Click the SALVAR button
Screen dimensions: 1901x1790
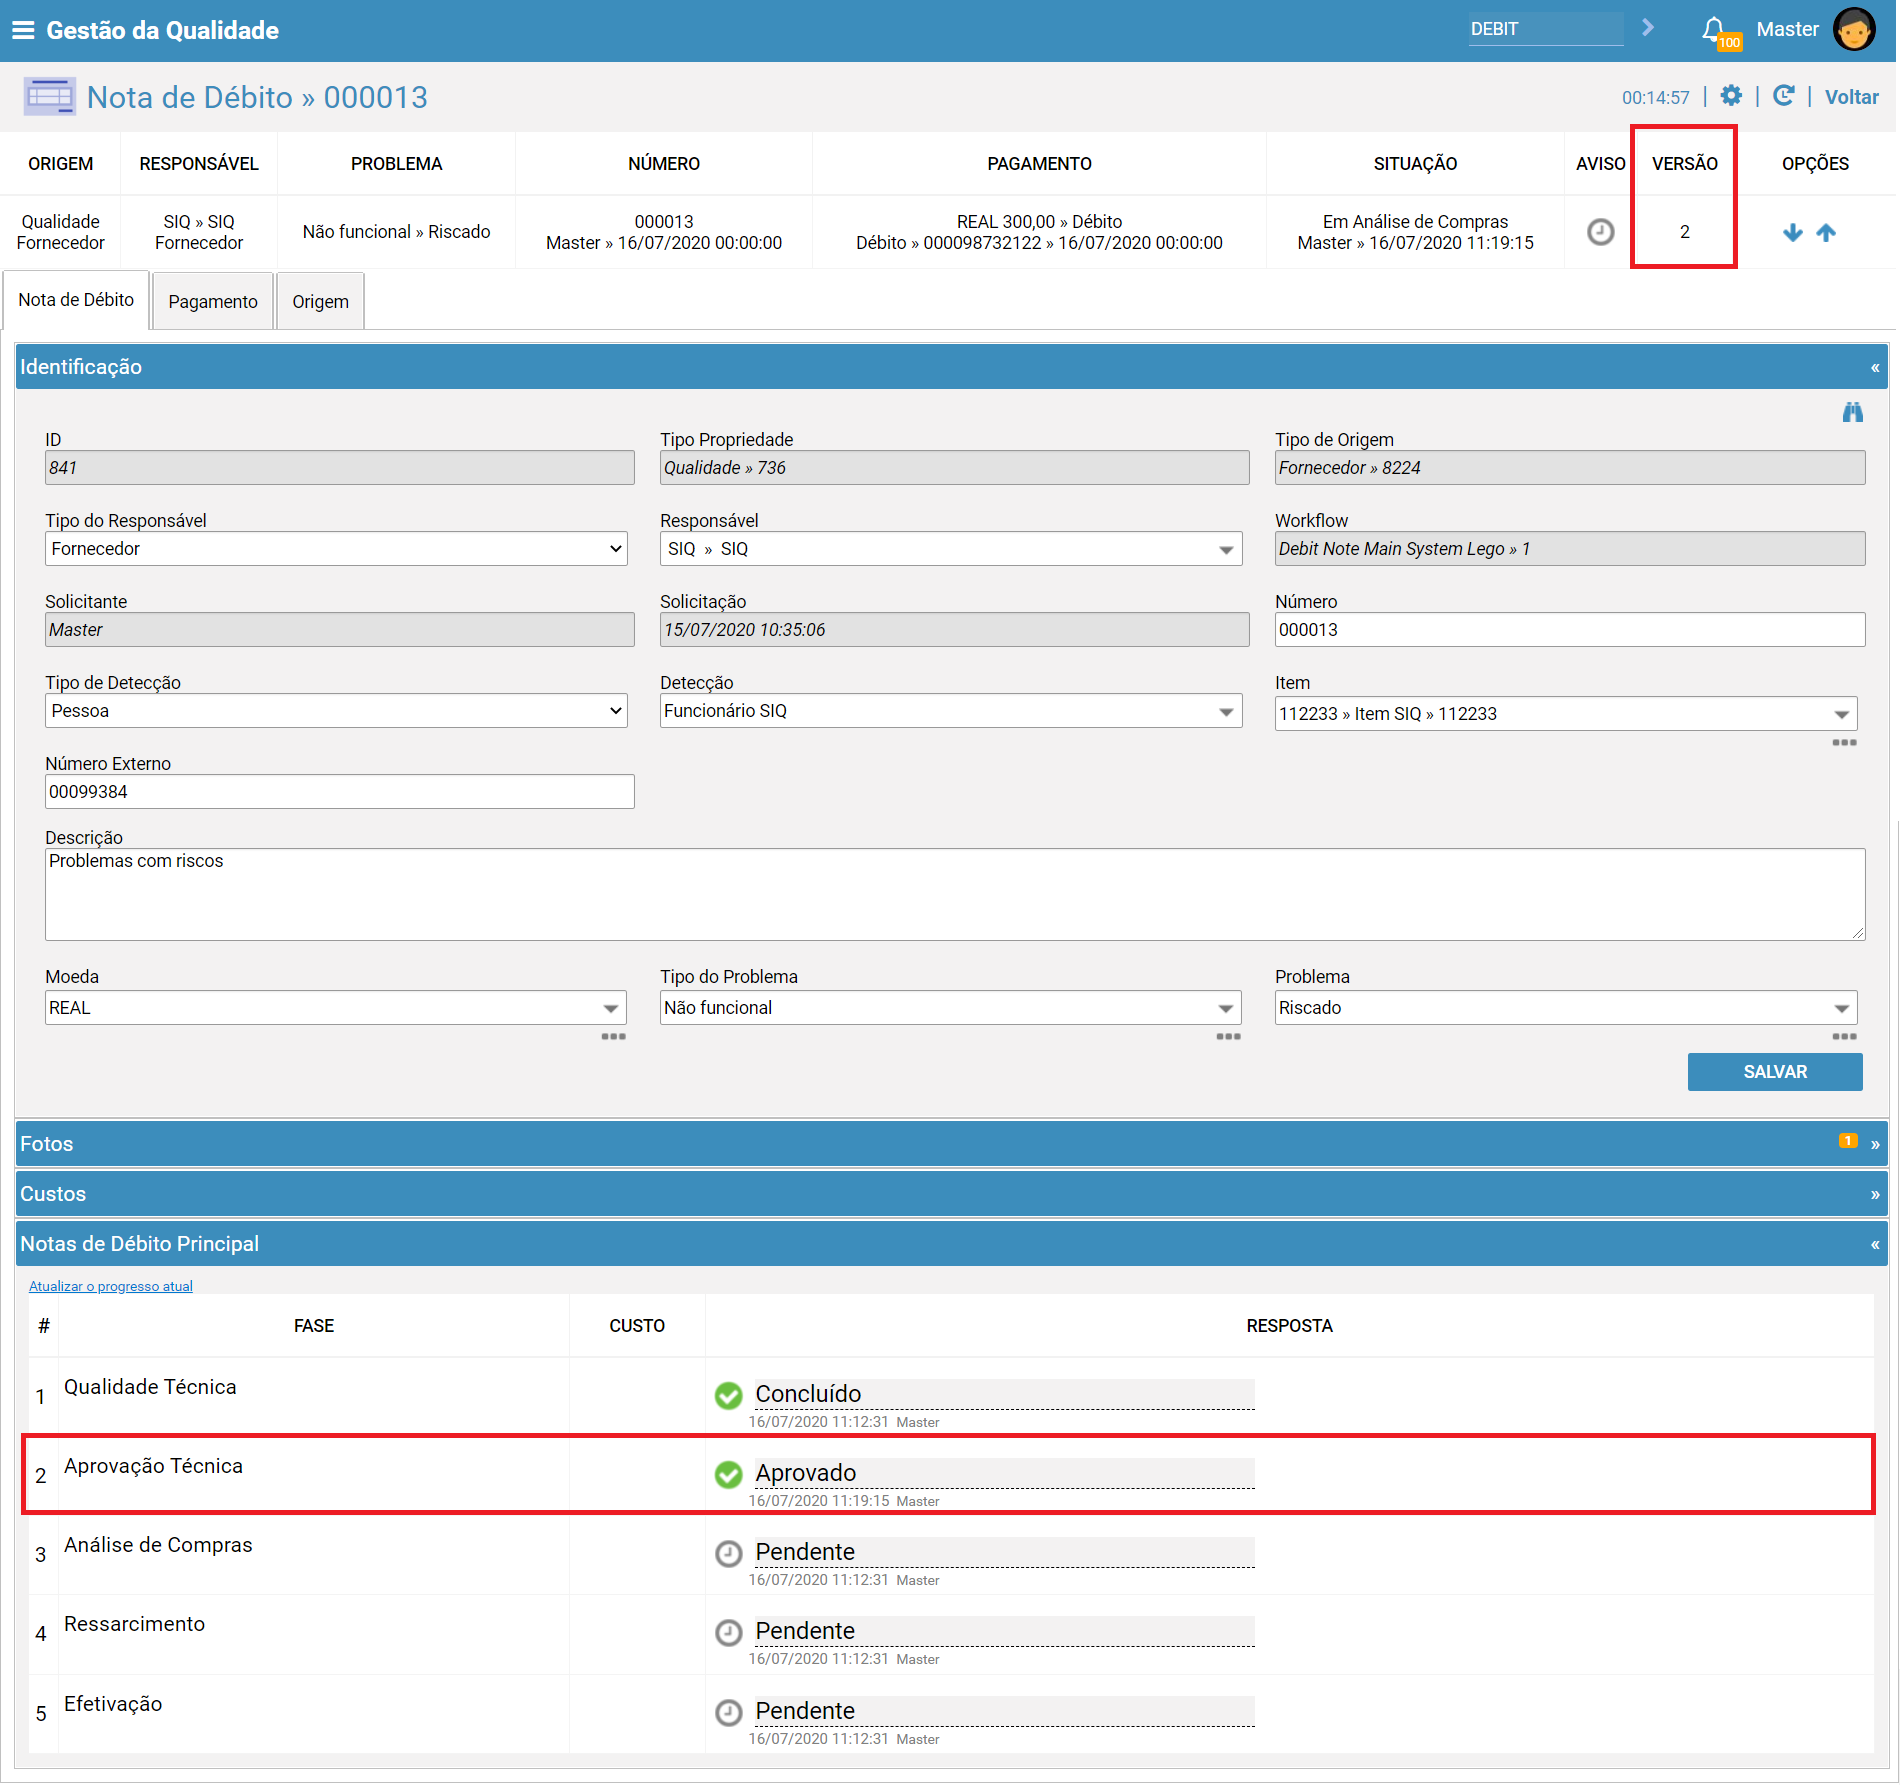point(1775,1072)
